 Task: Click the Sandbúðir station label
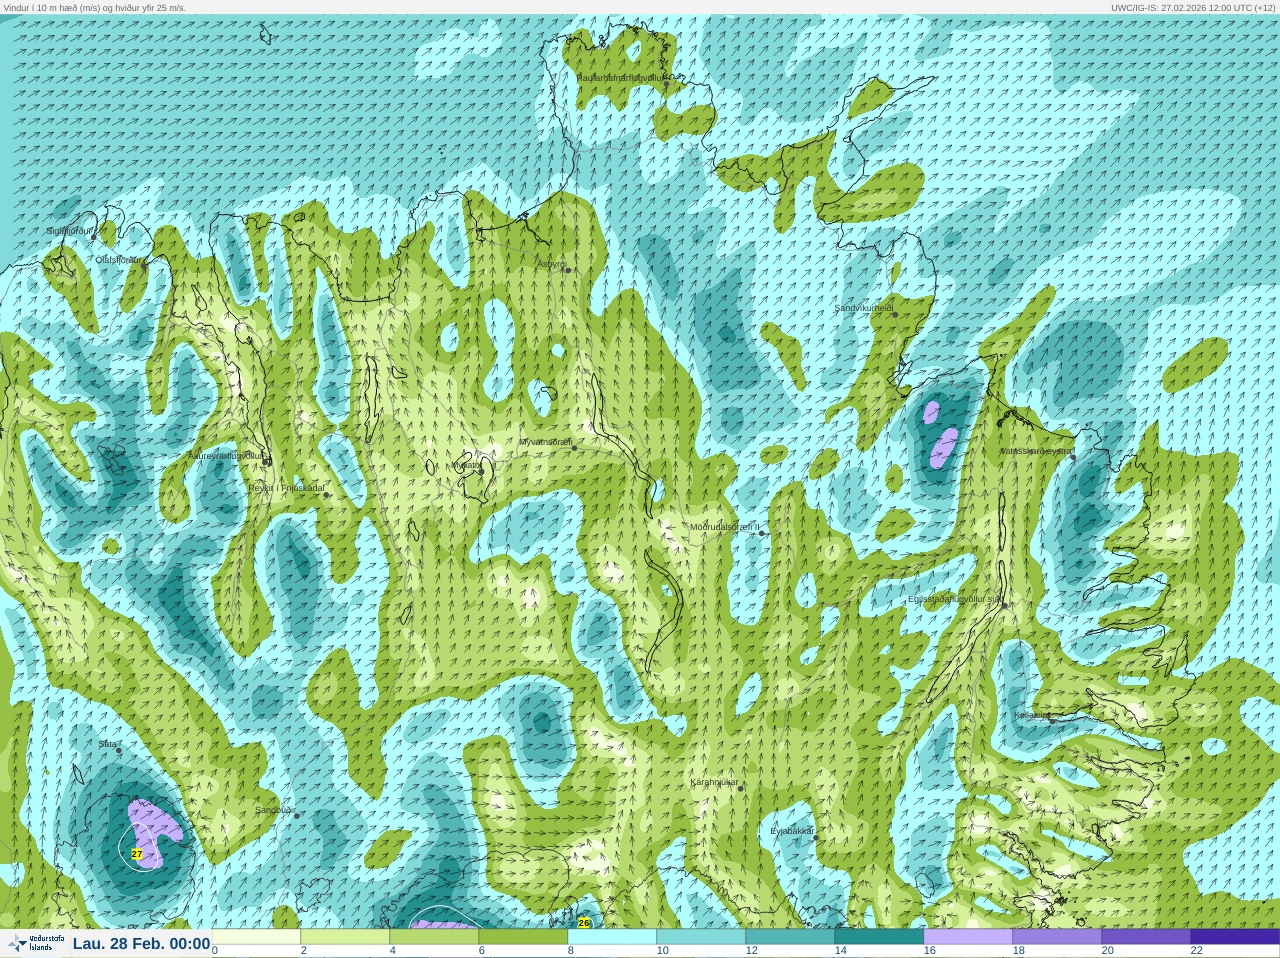[x=275, y=810]
